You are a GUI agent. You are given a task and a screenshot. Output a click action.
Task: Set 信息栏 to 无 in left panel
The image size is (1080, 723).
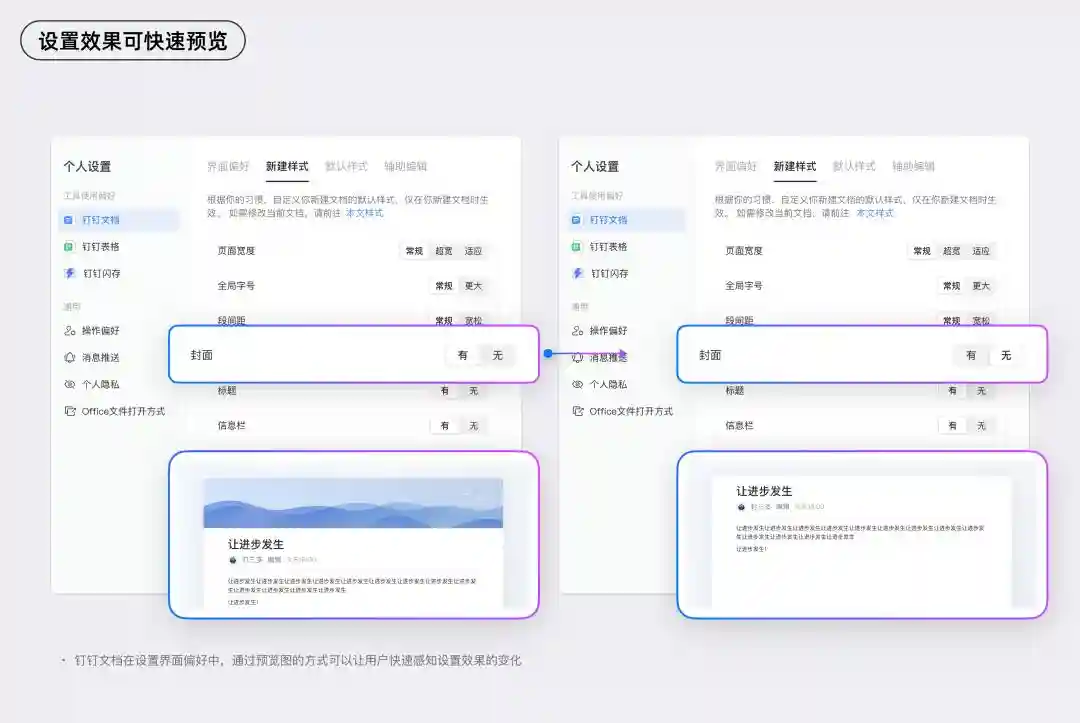[x=474, y=426]
